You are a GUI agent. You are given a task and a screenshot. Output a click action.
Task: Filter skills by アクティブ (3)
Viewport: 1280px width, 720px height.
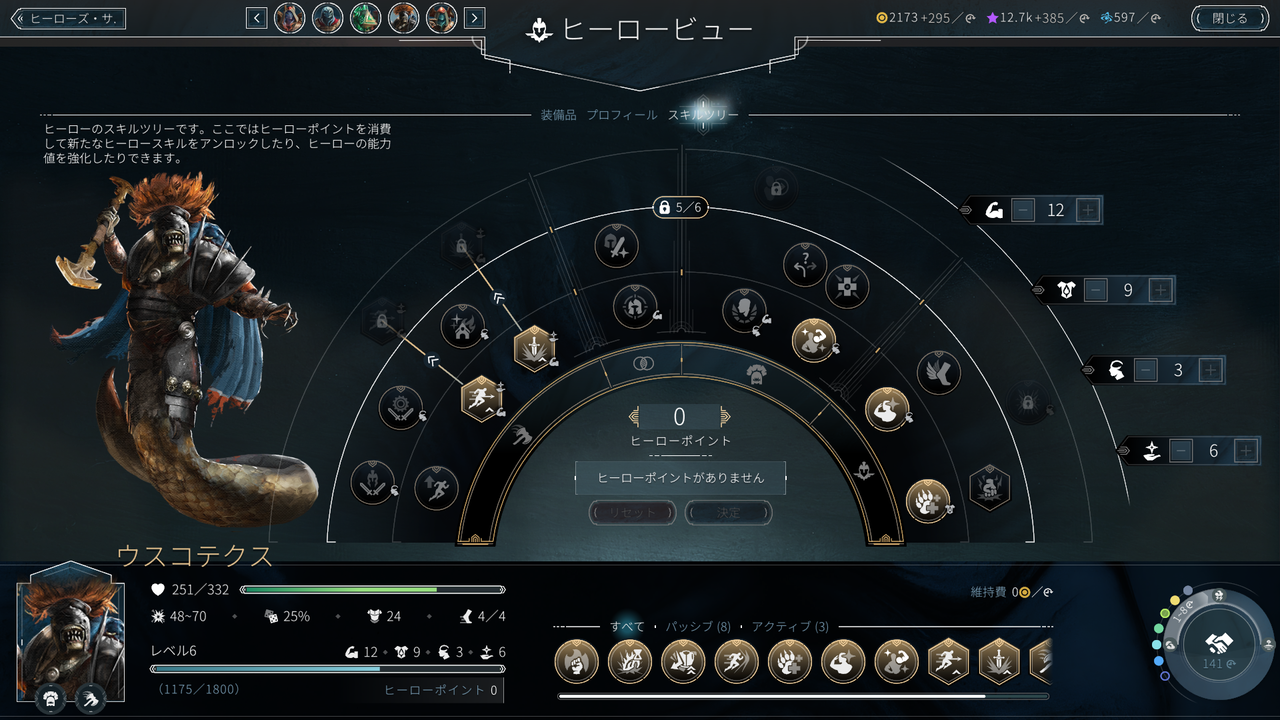pyautogui.click(x=789, y=627)
